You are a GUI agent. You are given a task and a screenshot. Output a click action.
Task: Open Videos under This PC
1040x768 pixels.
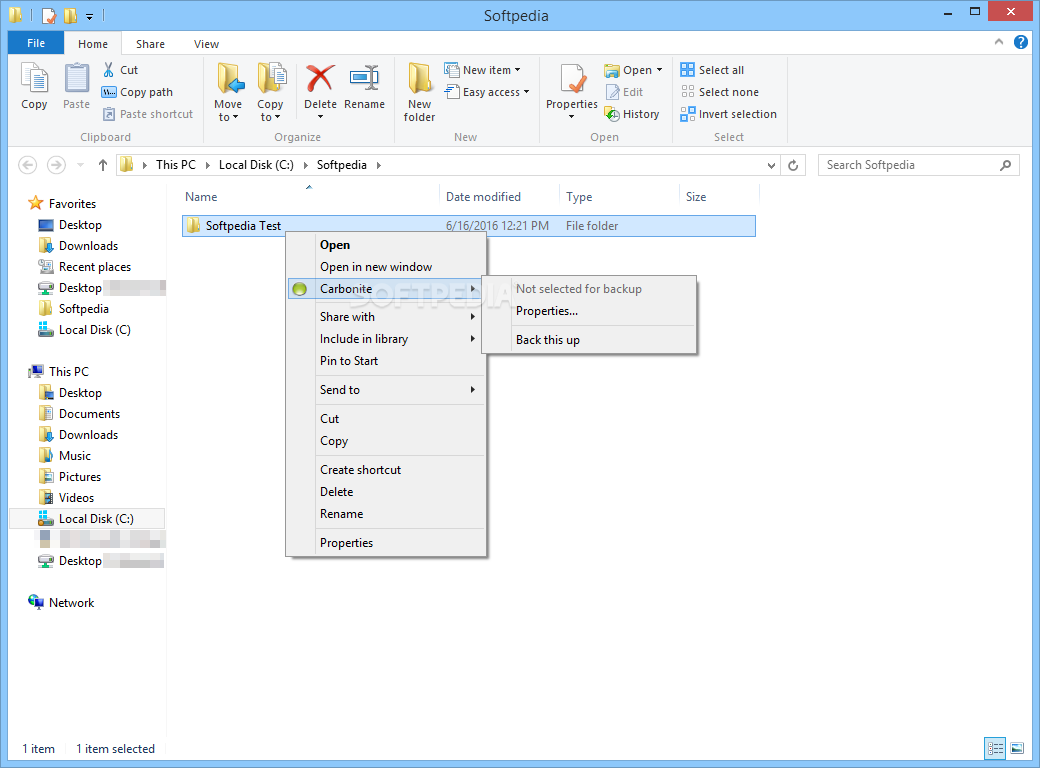pos(76,497)
